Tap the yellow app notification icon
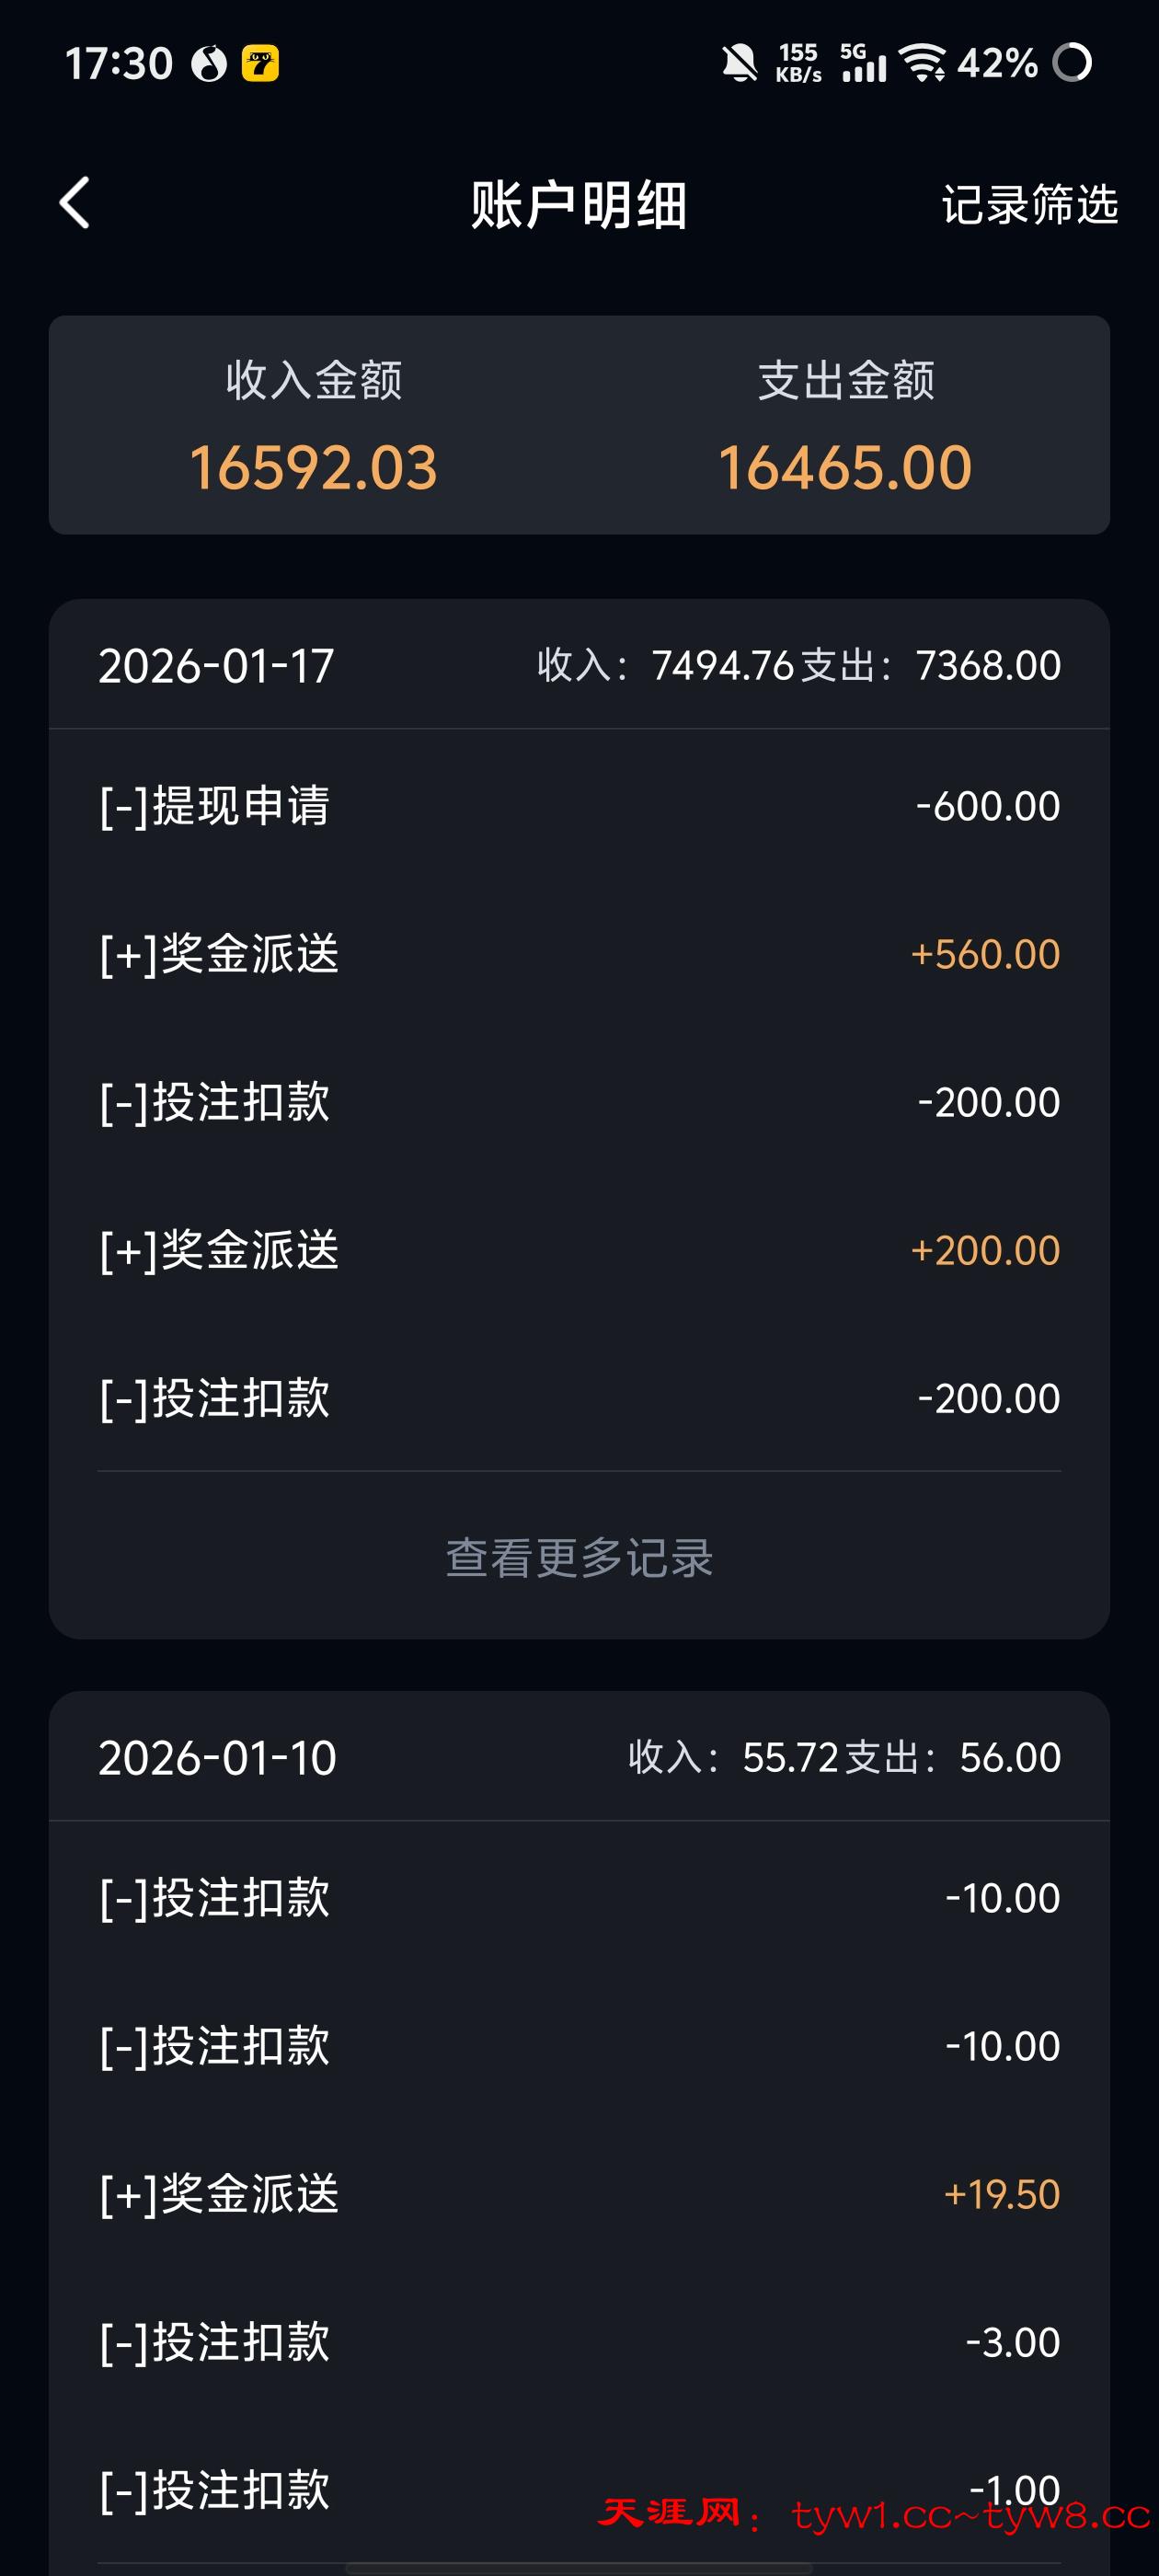The width and height of the screenshot is (1159, 2576). [261, 64]
